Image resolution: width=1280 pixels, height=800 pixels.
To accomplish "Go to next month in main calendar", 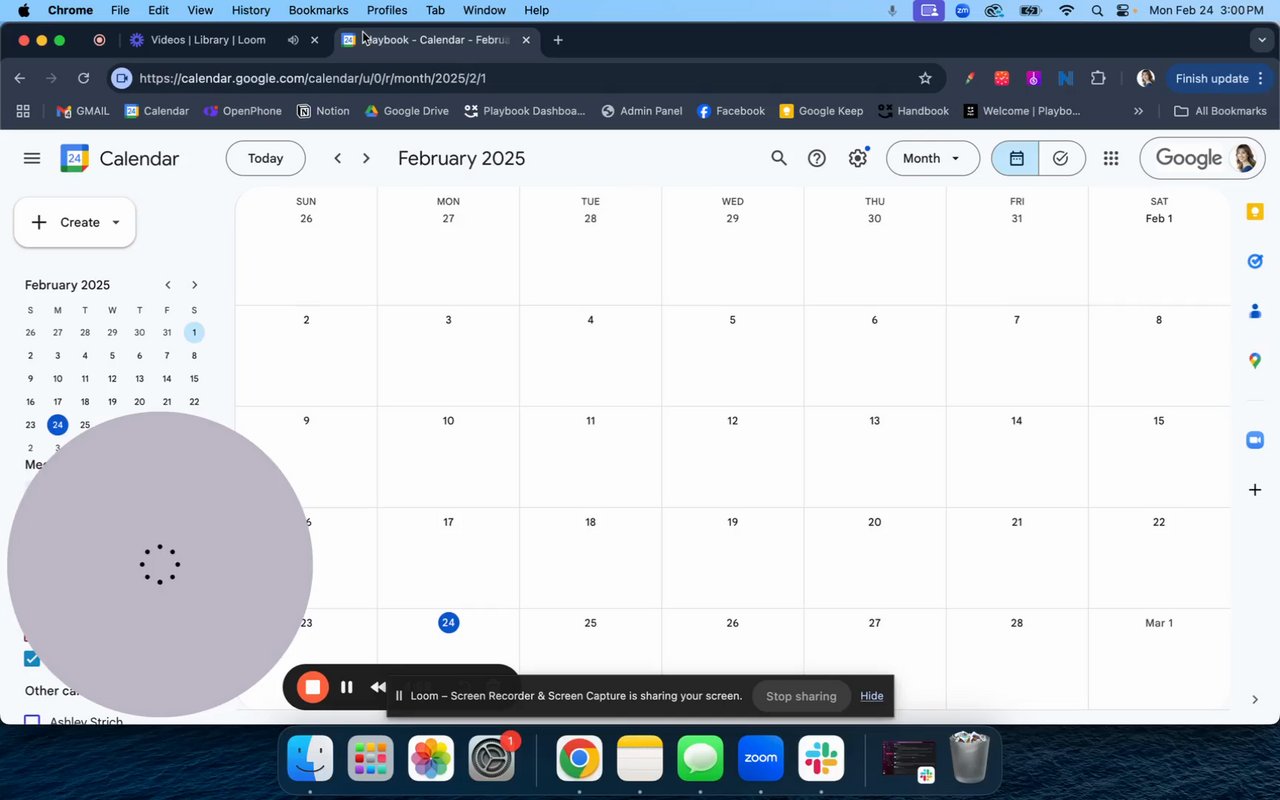I will coord(366,158).
